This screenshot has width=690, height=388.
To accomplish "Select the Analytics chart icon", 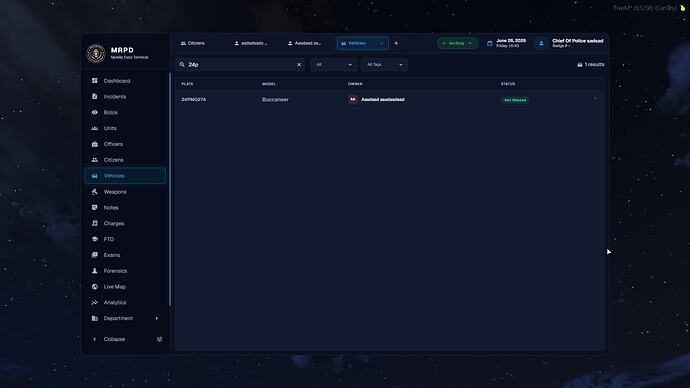I will (x=95, y=303).
